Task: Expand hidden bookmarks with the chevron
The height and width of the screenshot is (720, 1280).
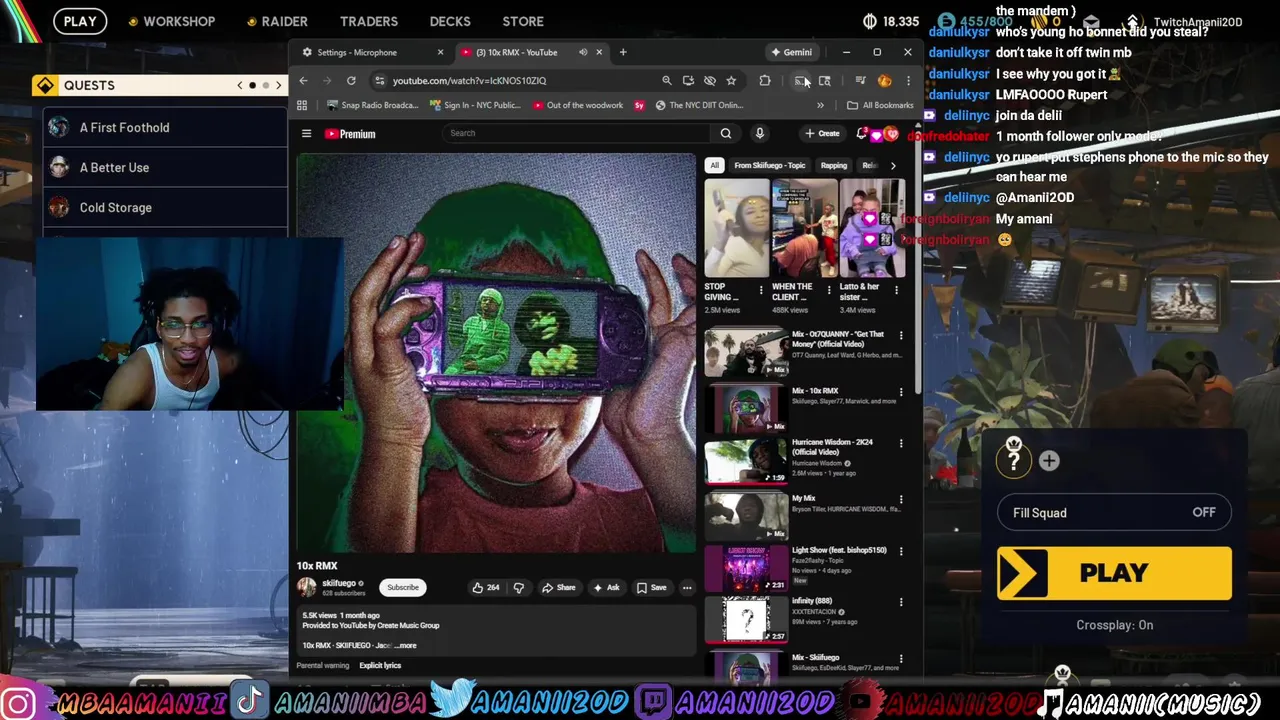Action: click(820, 105)
